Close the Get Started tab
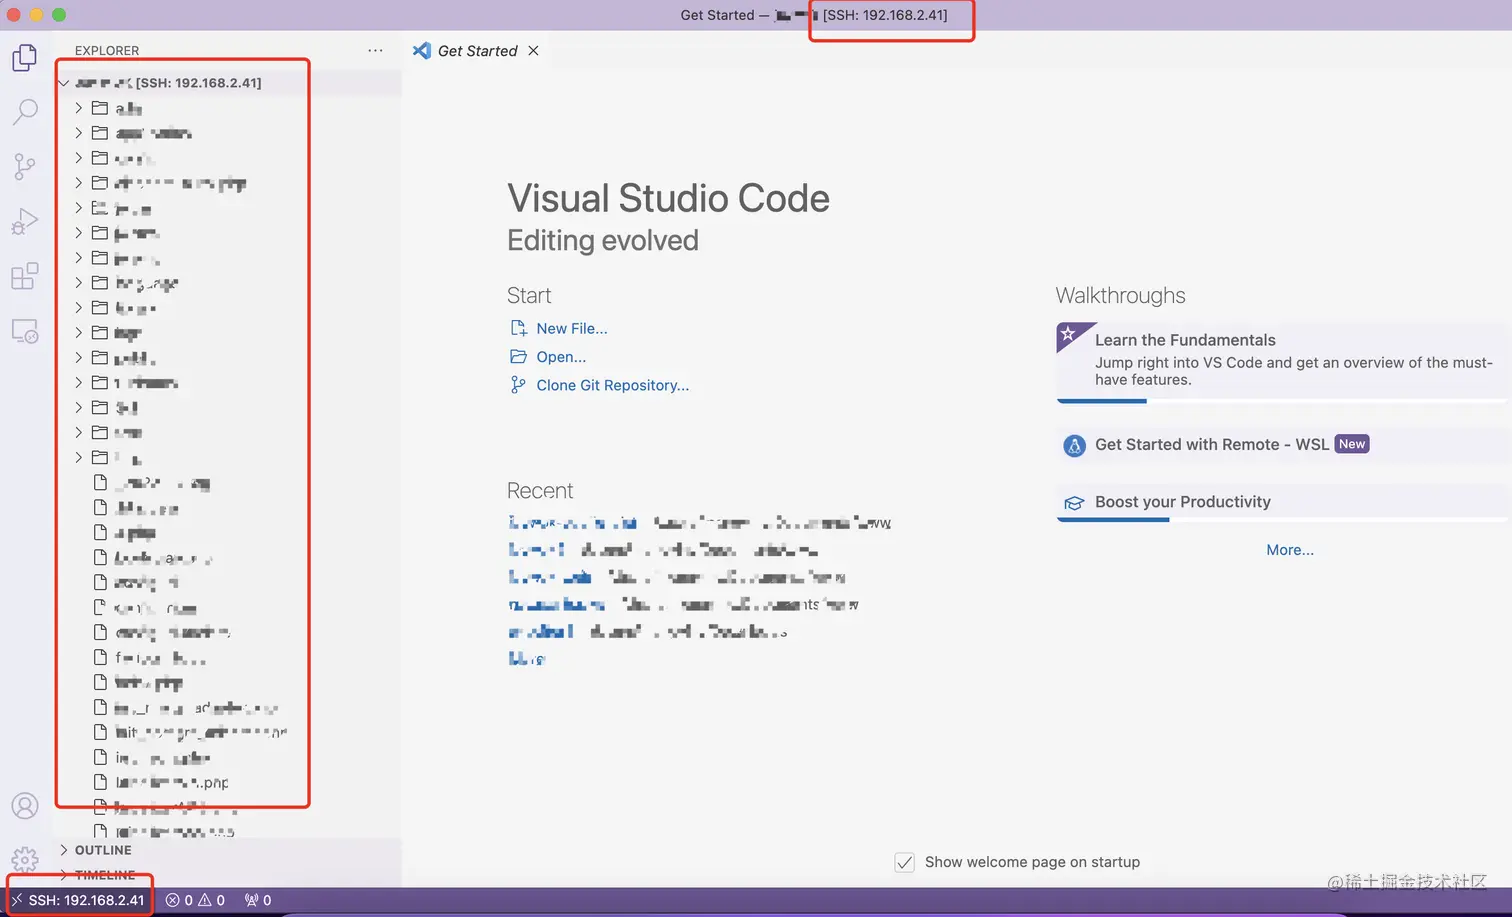1512x917 pixels. (x=533, y=50)
